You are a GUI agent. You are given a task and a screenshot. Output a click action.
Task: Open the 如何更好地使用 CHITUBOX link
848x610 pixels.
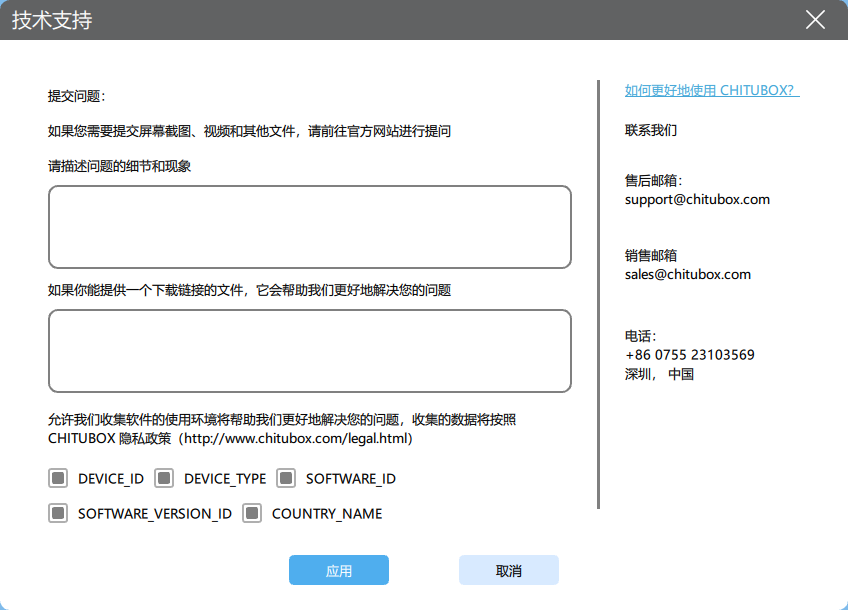point(710,91)
